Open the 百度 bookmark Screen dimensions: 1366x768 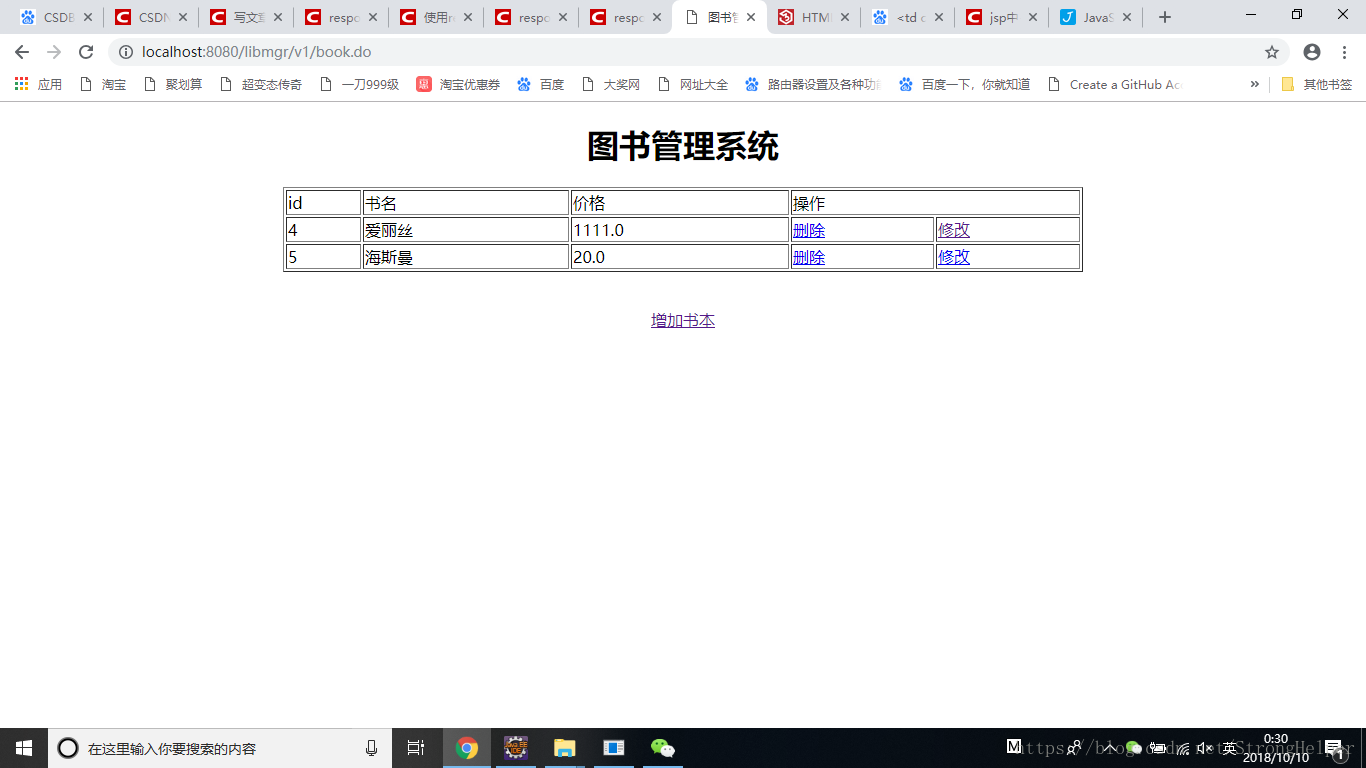click(540, 85)
